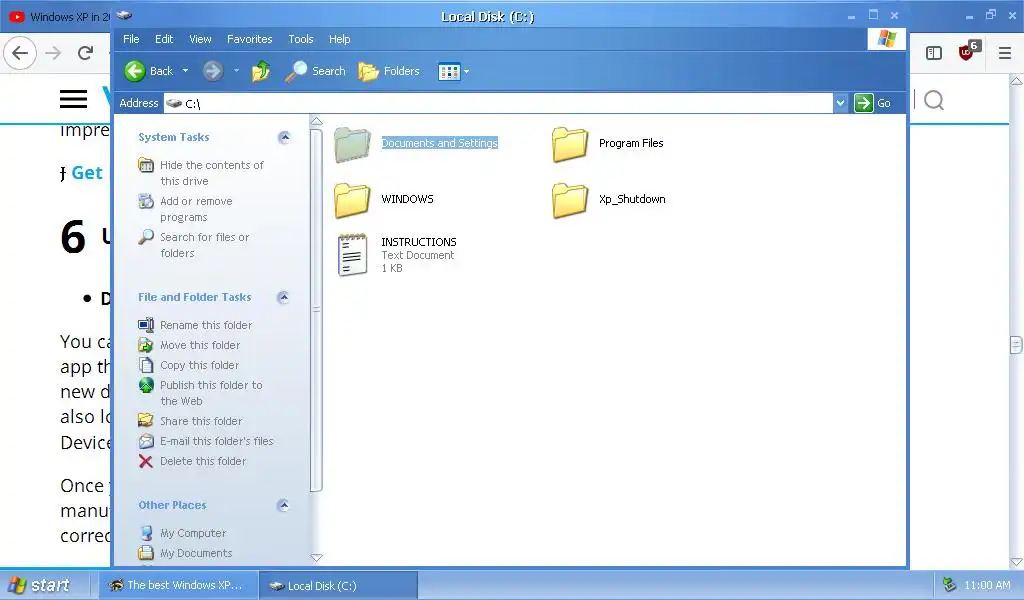Select the Xp_Shutdown folder icon
The width and height of the screenshot is (1024, 600).
point(570,200)
